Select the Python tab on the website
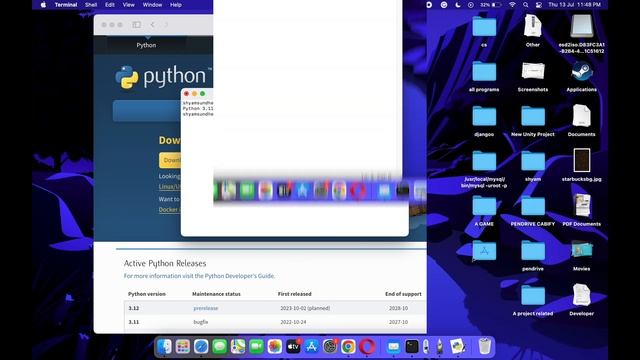 click(x=146, y=45)
